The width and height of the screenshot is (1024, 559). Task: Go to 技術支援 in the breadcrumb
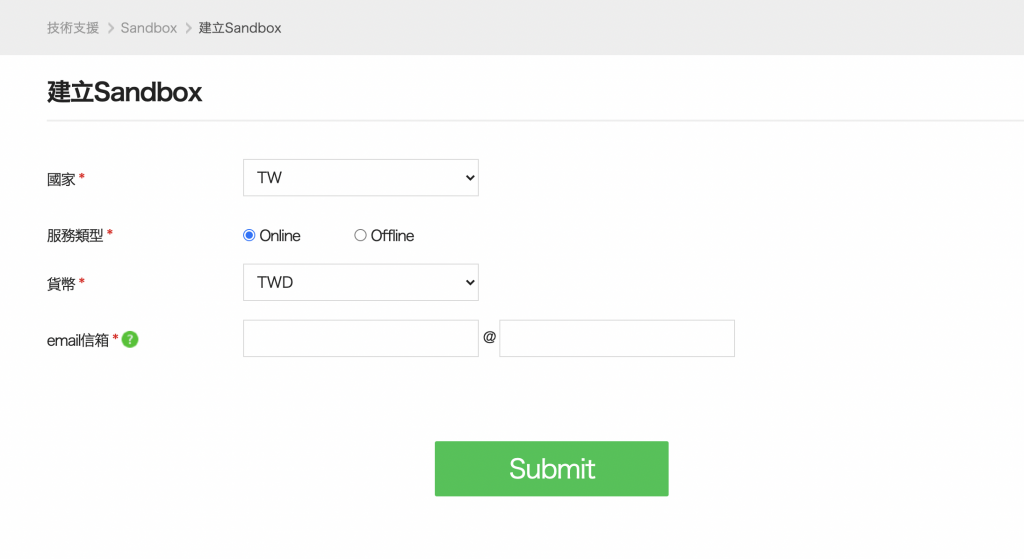coord(73,28)
